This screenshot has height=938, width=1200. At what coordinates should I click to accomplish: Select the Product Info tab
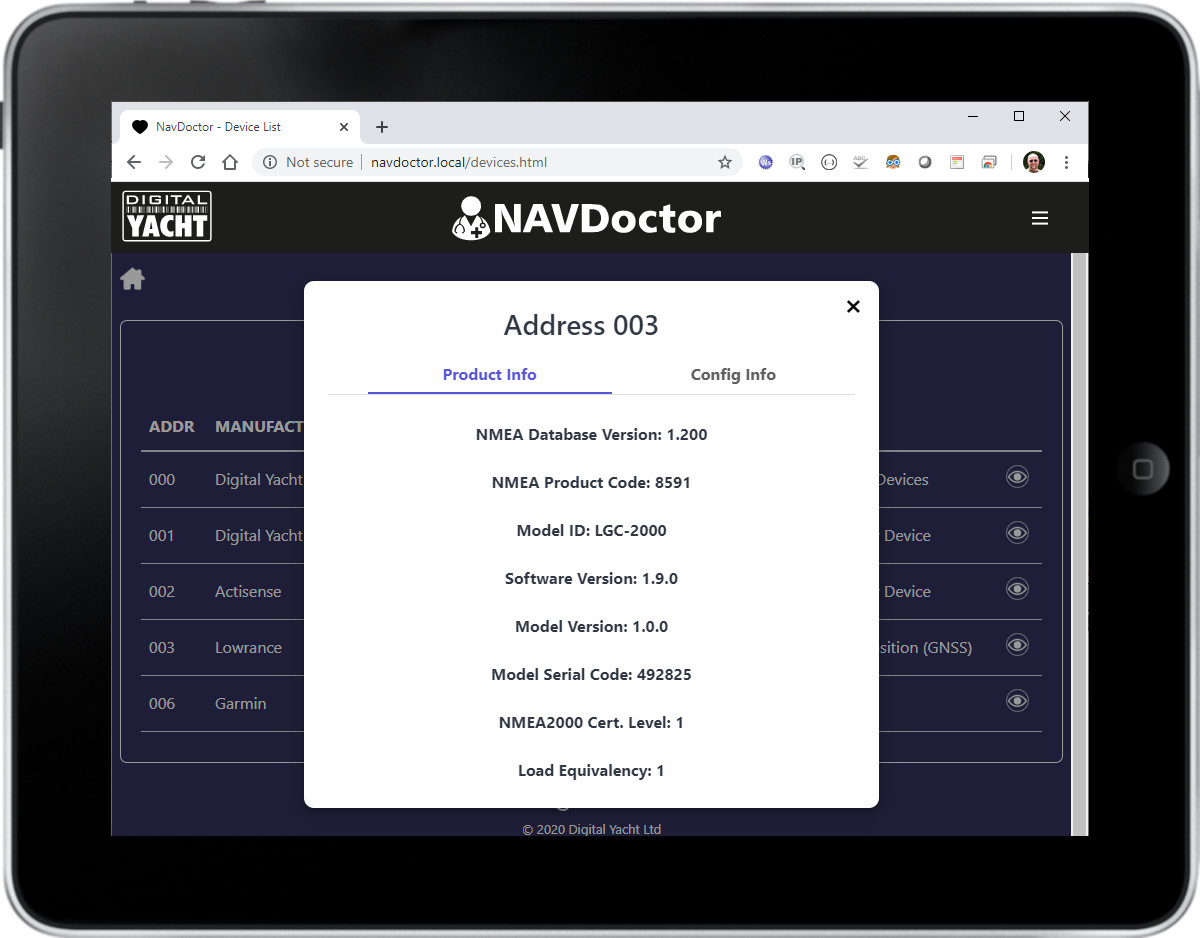[489, 375]
